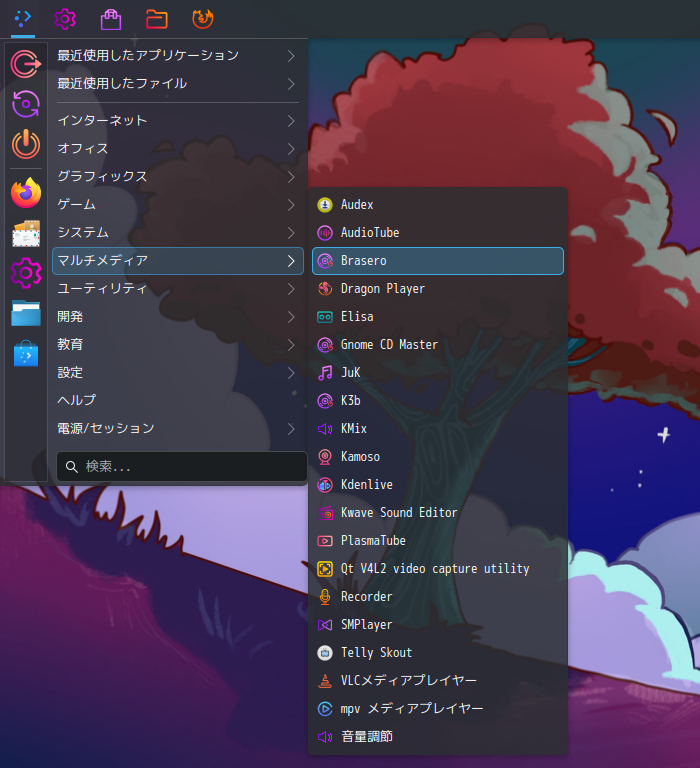Screen dimensions: 700x768
Task: Click the Qt V4L2 capture utility icon
Action: [325, 569]
